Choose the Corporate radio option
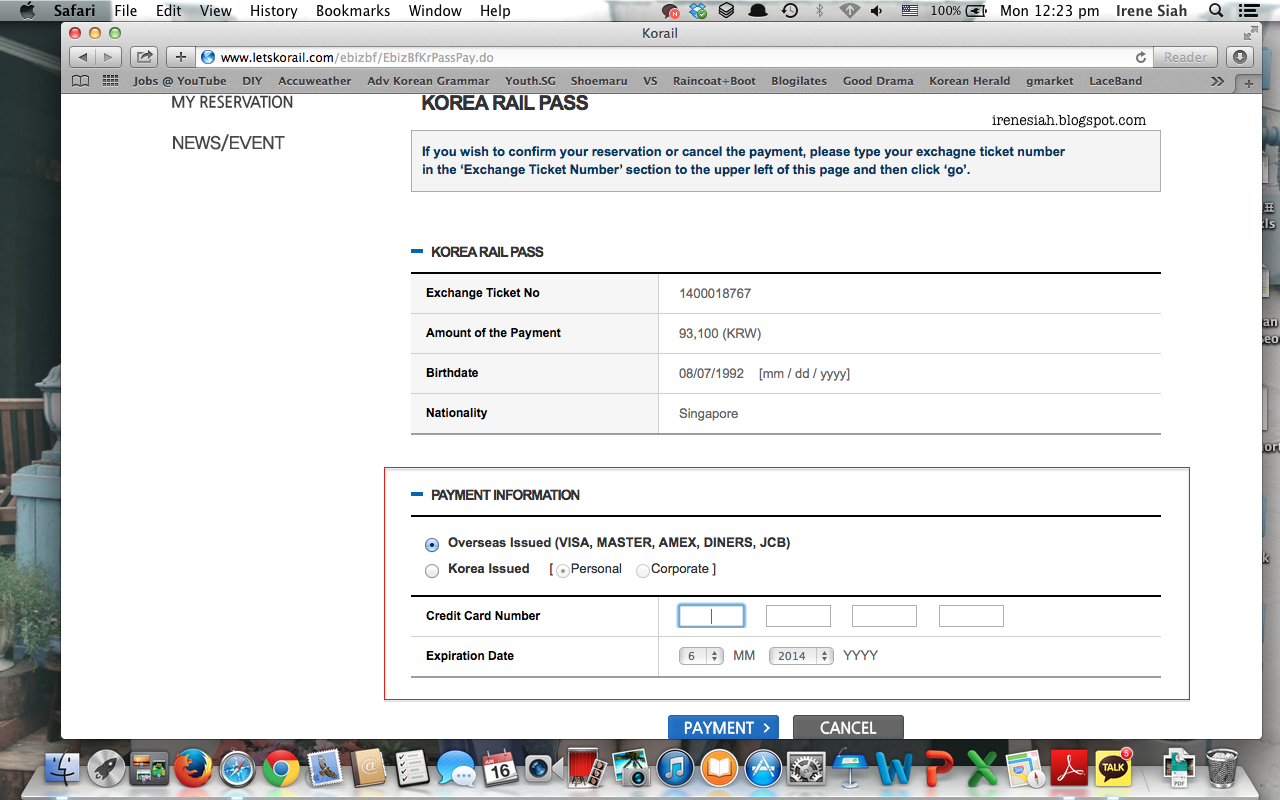 click(x=643, y=571)
